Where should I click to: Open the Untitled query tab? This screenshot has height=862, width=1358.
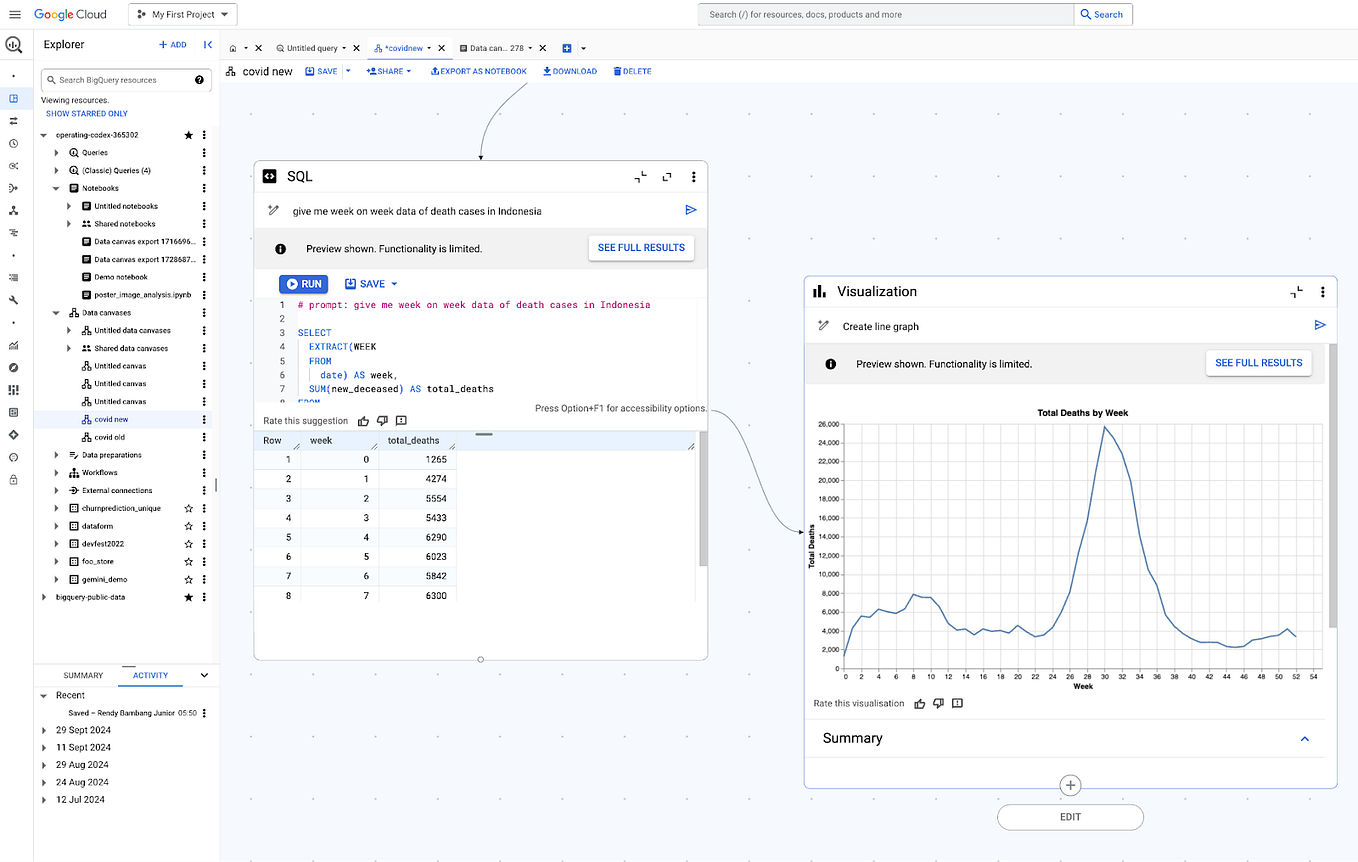click(314, 47)
